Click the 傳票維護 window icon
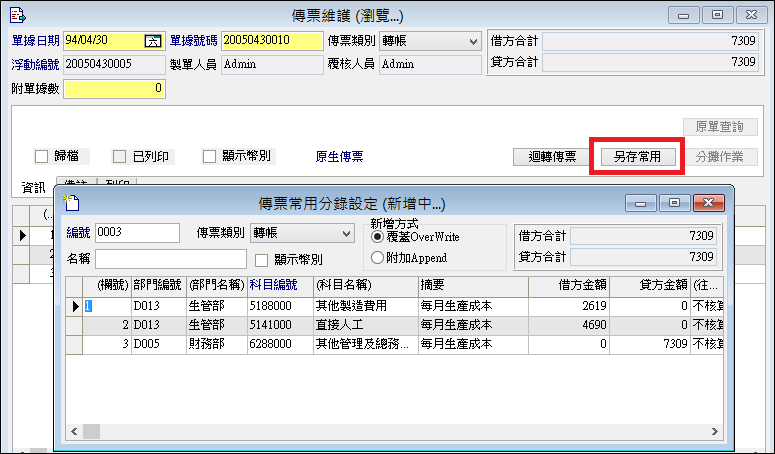Screen dimensions: 775x454 pyautogui.click(x=13, y=15)
